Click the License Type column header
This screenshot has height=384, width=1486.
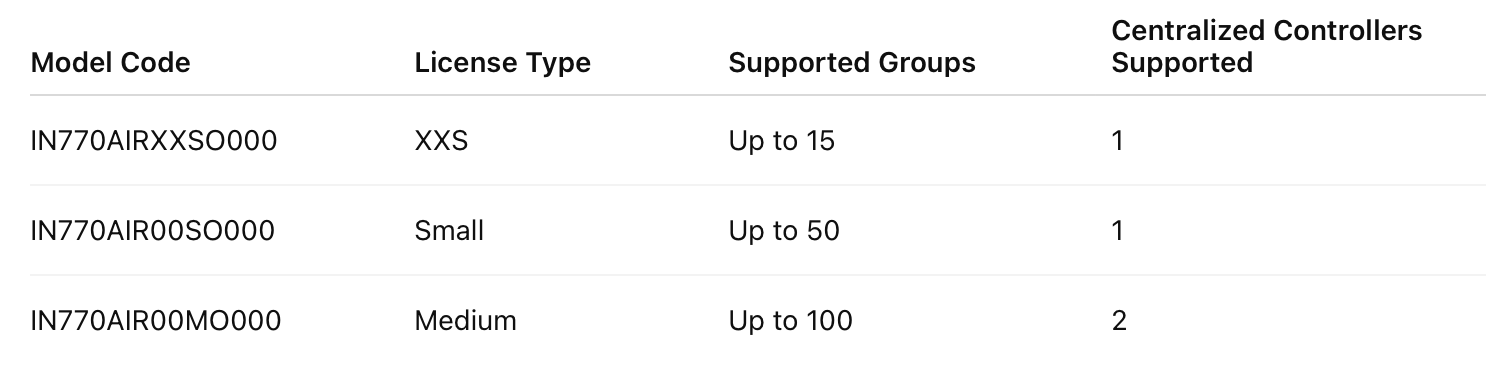click(502, 63)
